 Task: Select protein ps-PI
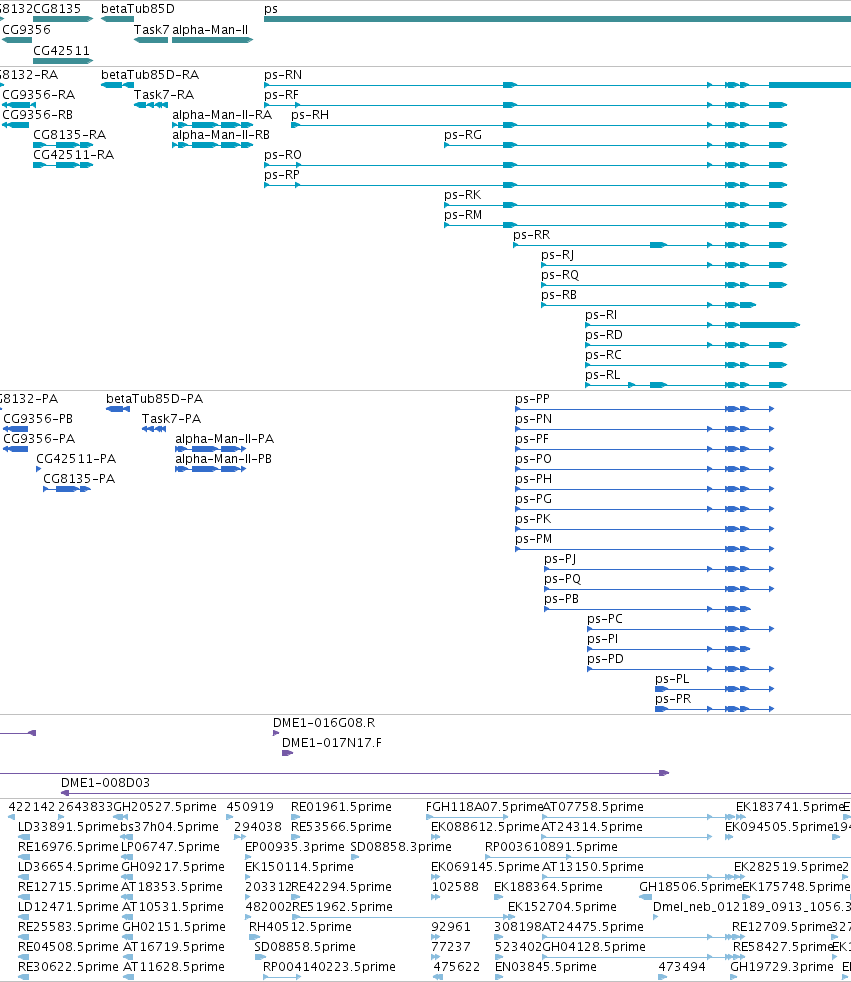602,639
